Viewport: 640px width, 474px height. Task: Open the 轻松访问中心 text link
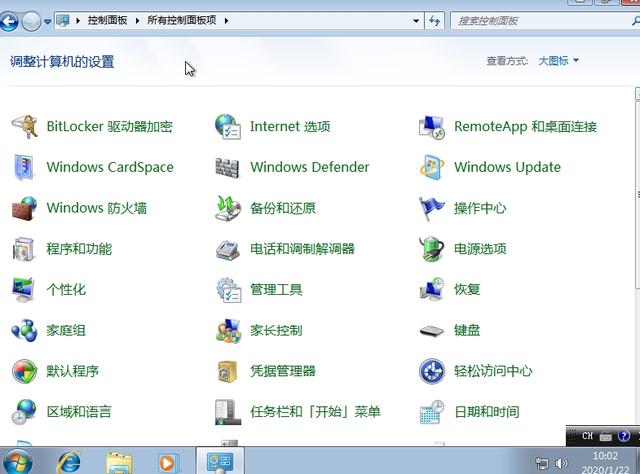click(493, 371)
